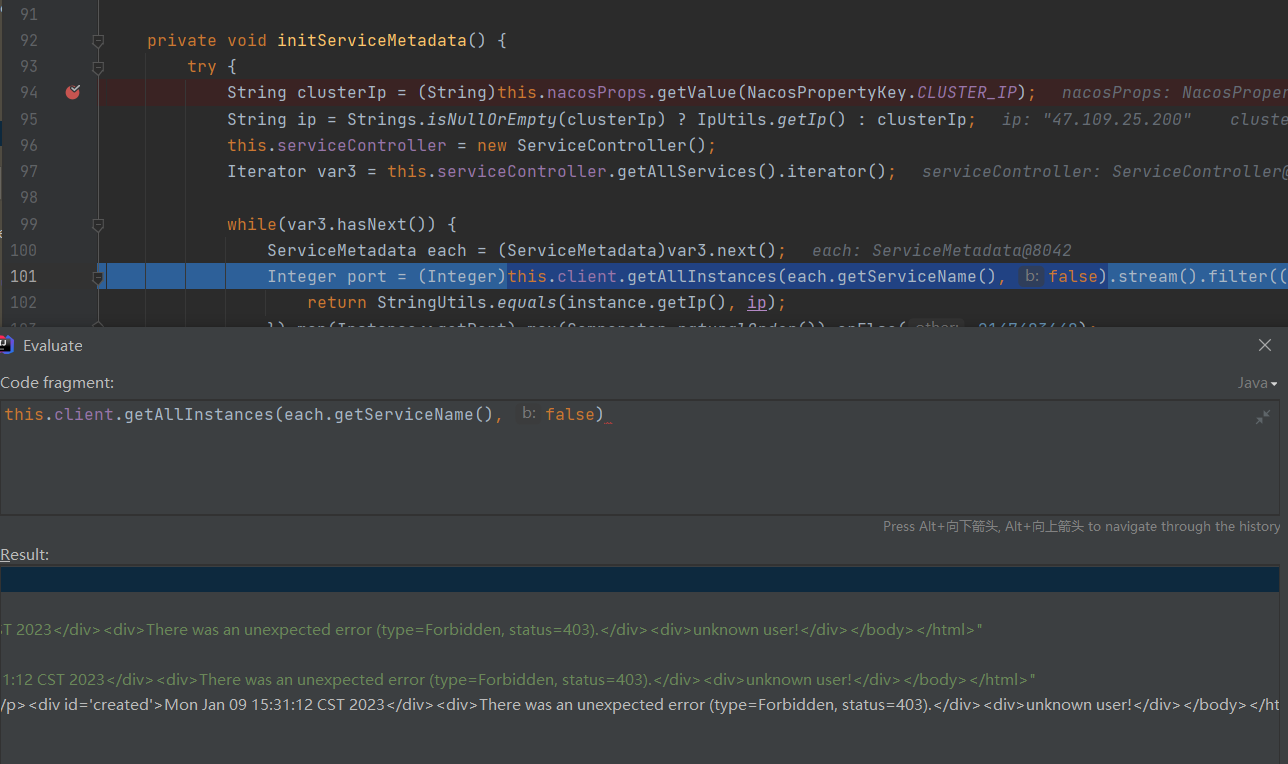Click the 'b:' parameter hint in editor line 101
The width and height of the screenshot is (1288, 764).
(1029, 277)
